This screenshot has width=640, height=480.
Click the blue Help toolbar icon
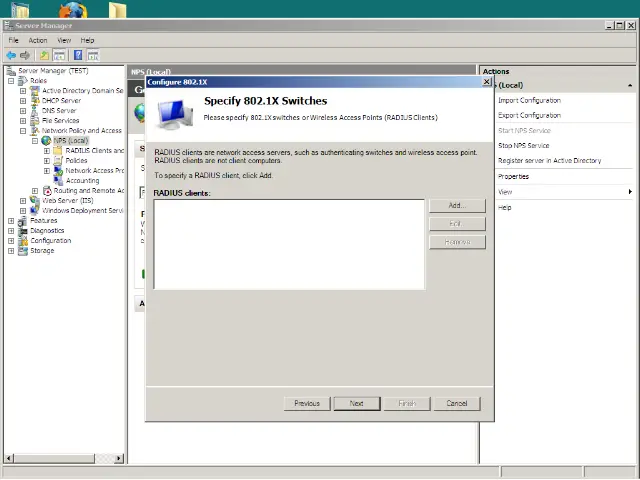(x=78, y=55)
